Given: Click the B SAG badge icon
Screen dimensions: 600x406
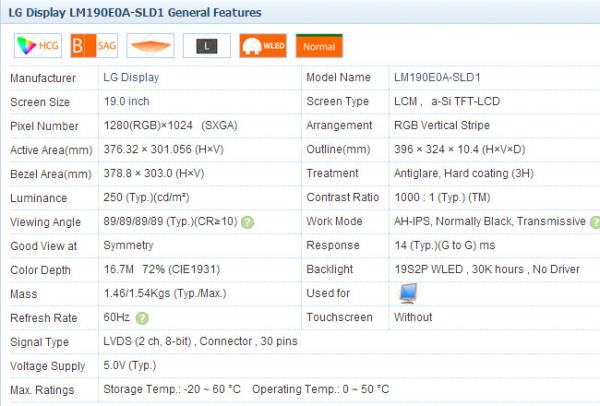Looking at the screenshot, I should (x=94, y=46).
